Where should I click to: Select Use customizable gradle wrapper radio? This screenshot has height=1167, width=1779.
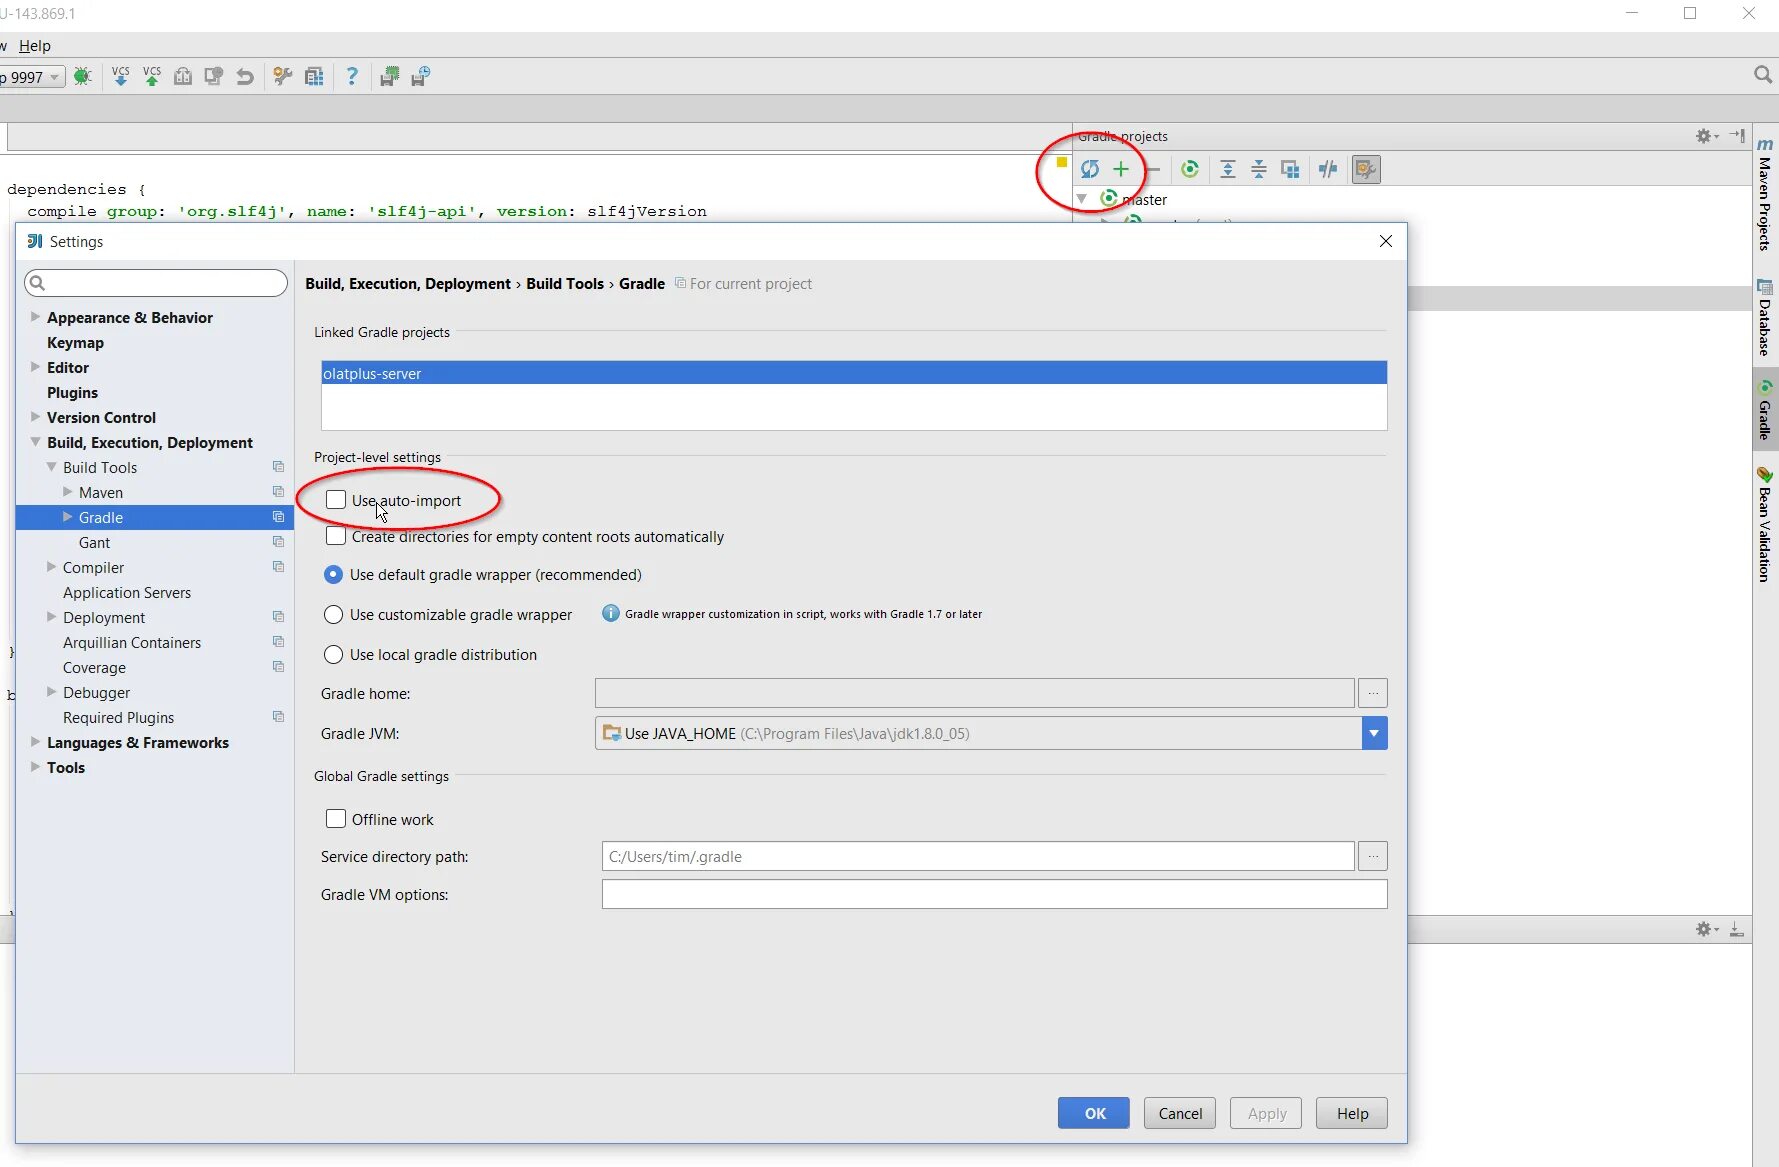tap(334, 614)
